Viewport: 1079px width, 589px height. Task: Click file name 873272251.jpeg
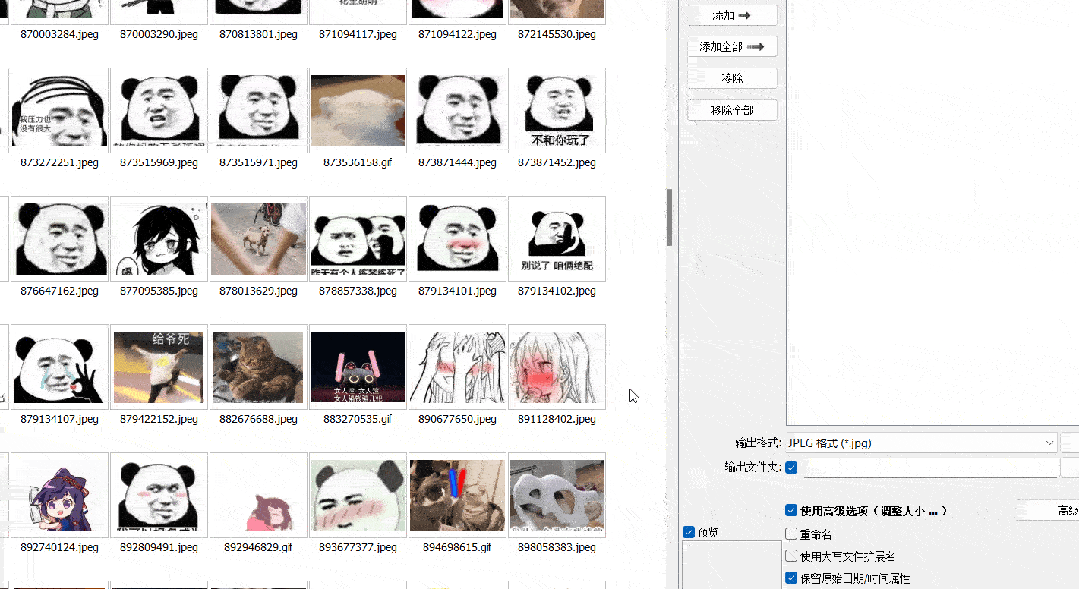[x=59, y=162]
